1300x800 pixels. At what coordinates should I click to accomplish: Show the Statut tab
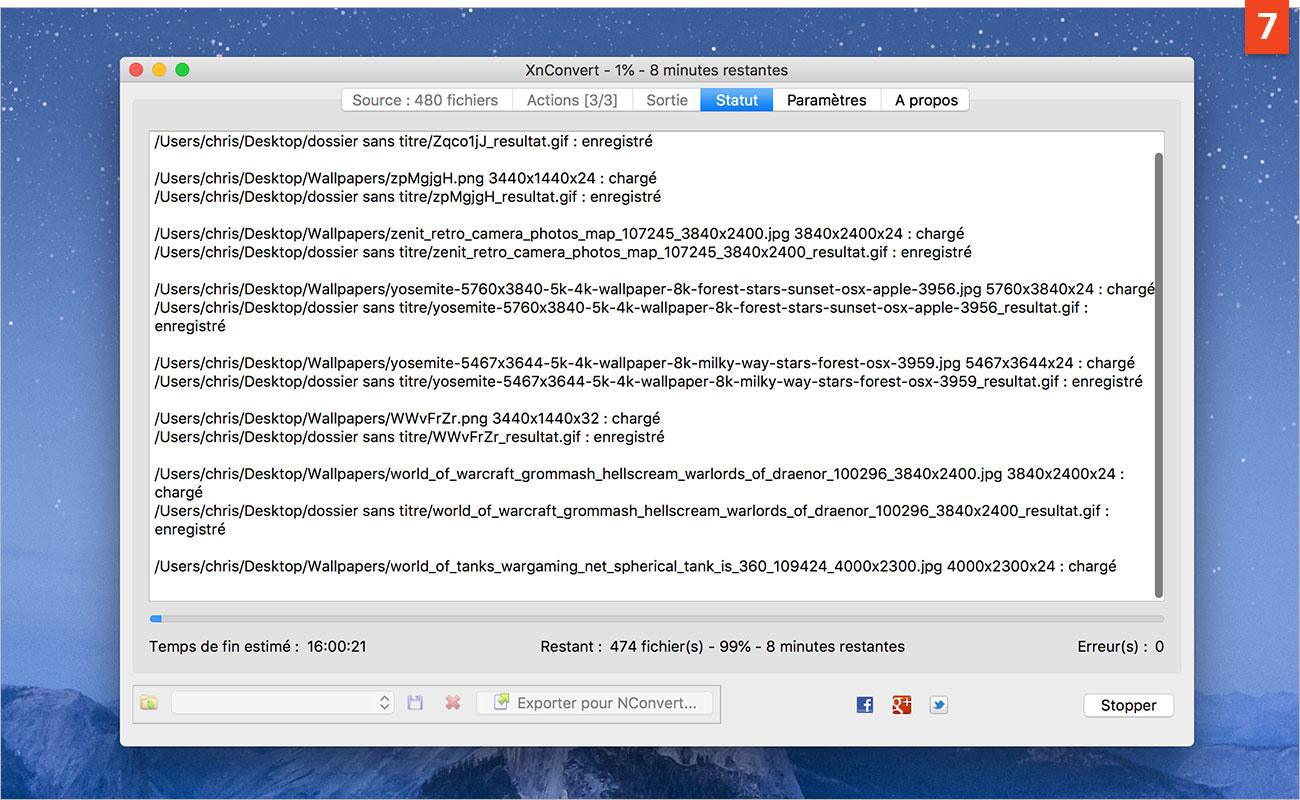coord(736,99)
